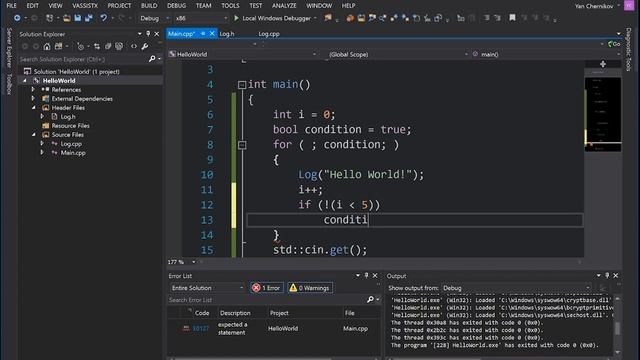Toggle the 0 Warnings filter button
The width and height of the screenshot is (640, 360).
310,288
